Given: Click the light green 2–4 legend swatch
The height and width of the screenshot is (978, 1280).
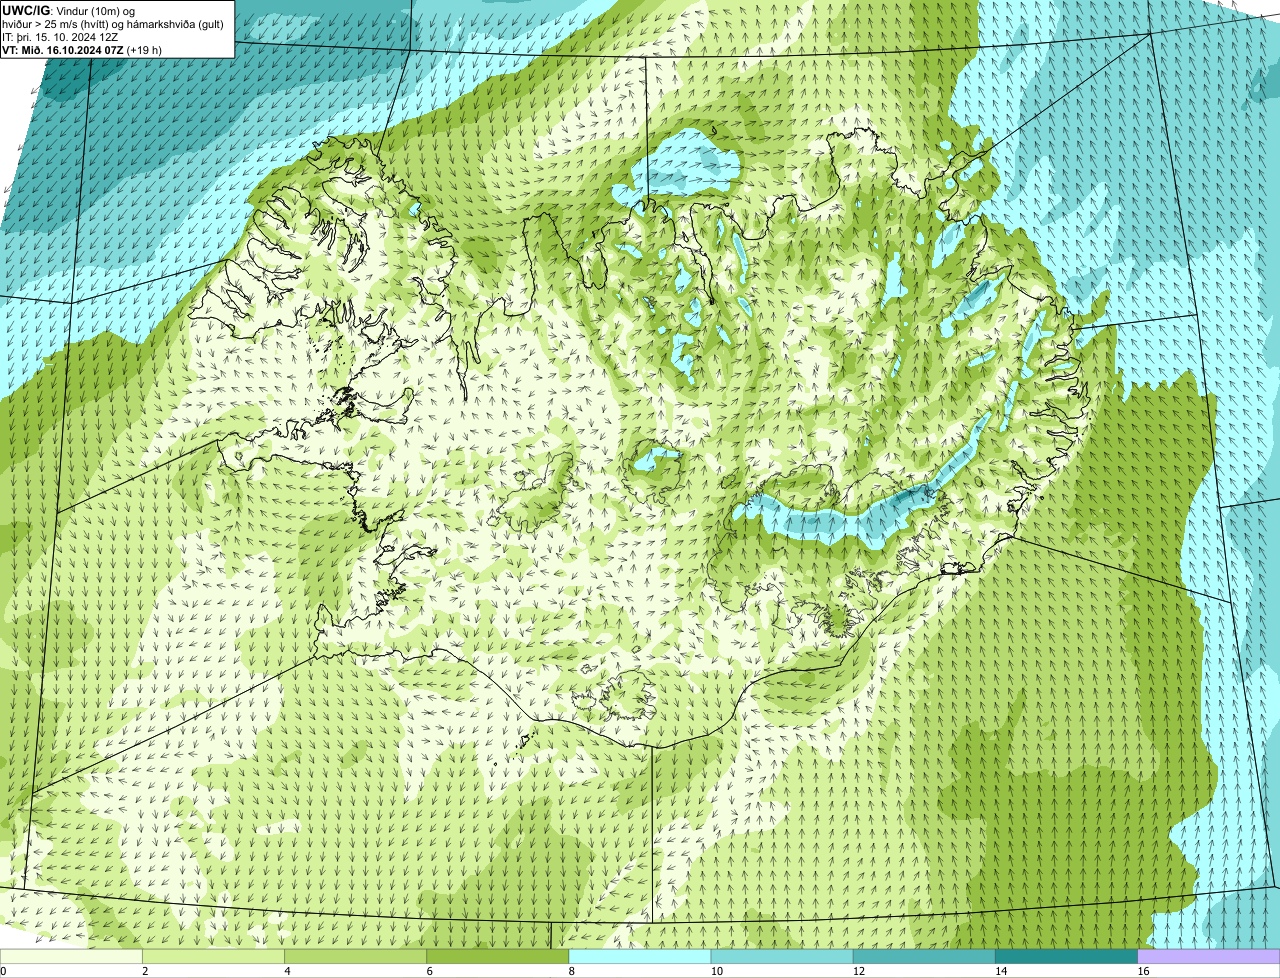Looking at the screenshot, I should coord(213,957).
